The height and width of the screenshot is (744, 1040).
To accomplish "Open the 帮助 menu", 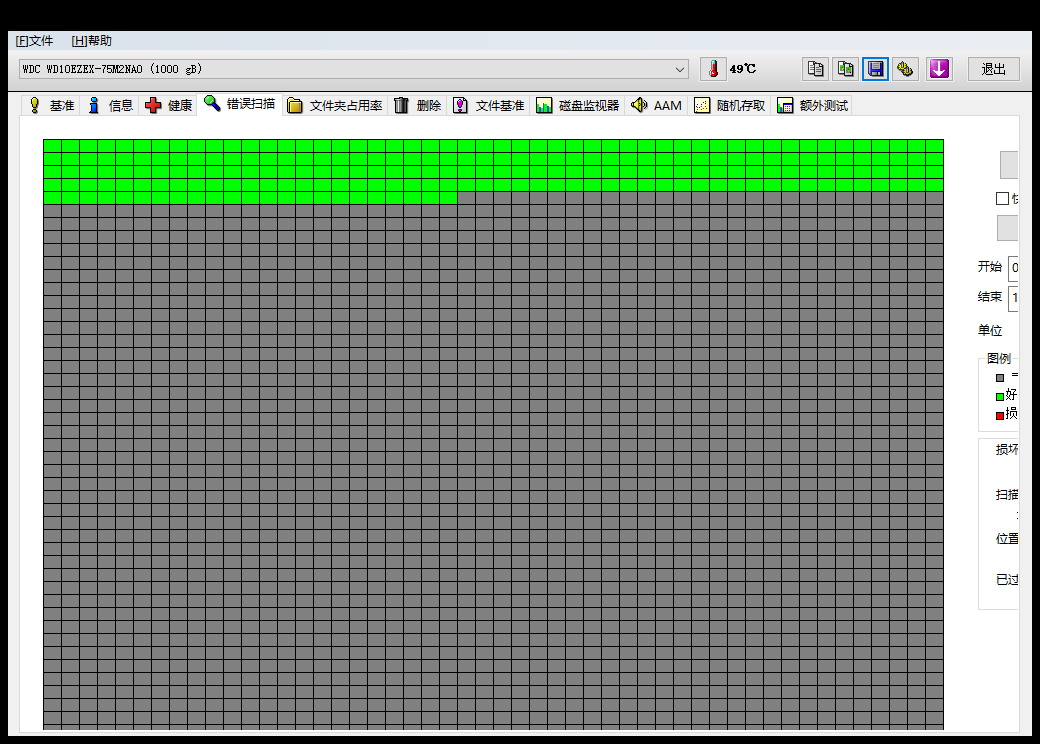I will (x=92, y=41).
